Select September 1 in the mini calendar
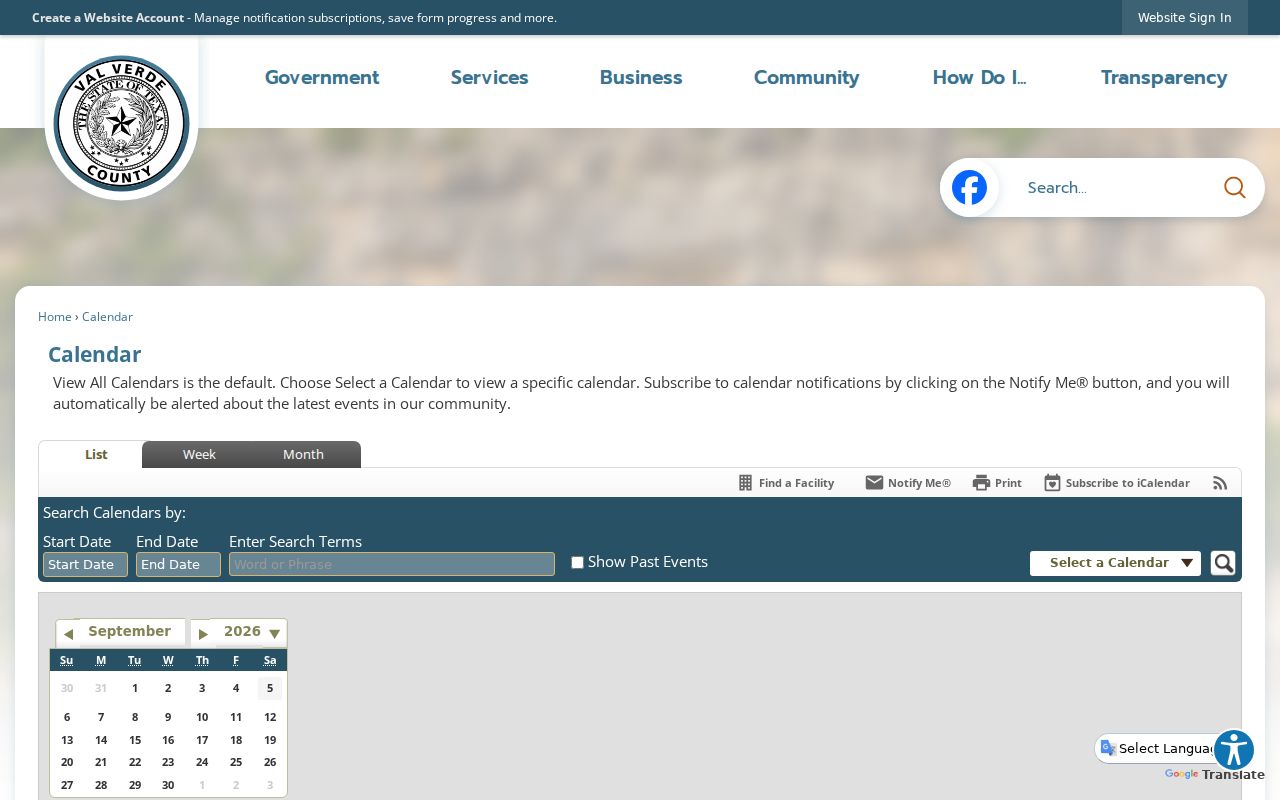Viewport: 1280px width, 800px height. coord(135,688)
